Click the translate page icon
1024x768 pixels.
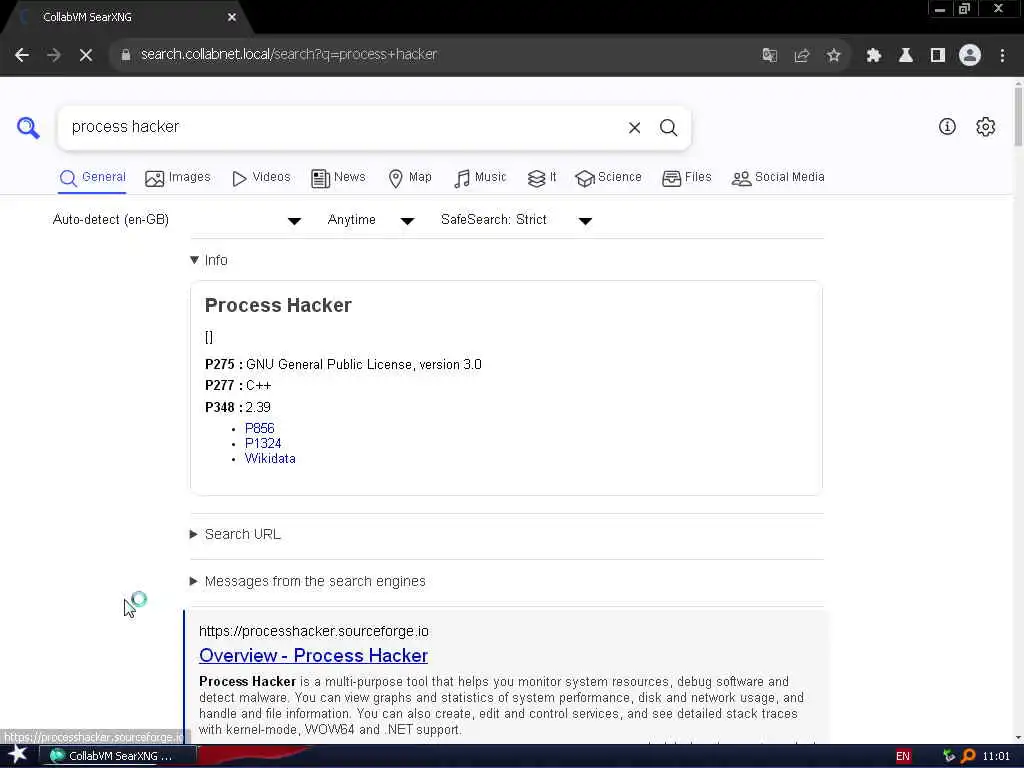769,55
